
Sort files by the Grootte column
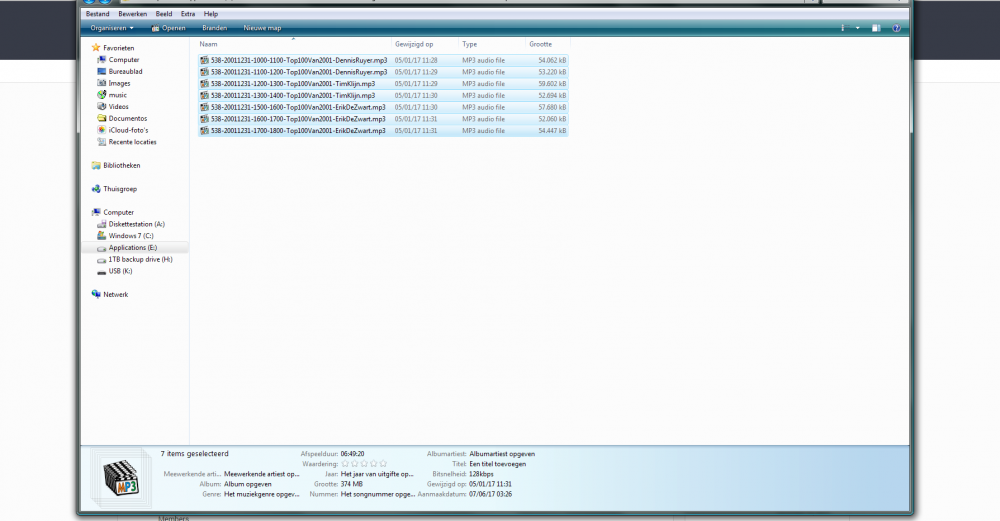[541, 45]
